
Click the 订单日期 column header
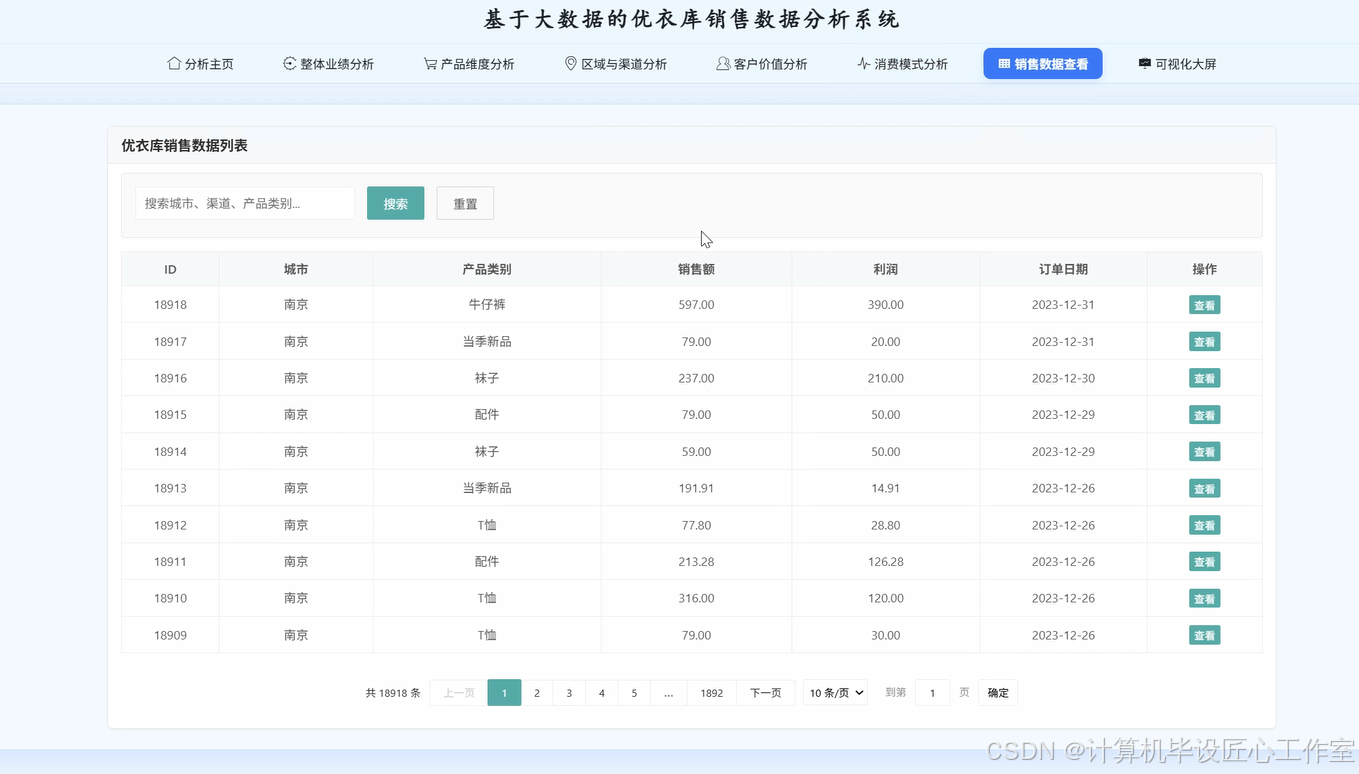pos(1063,270)
